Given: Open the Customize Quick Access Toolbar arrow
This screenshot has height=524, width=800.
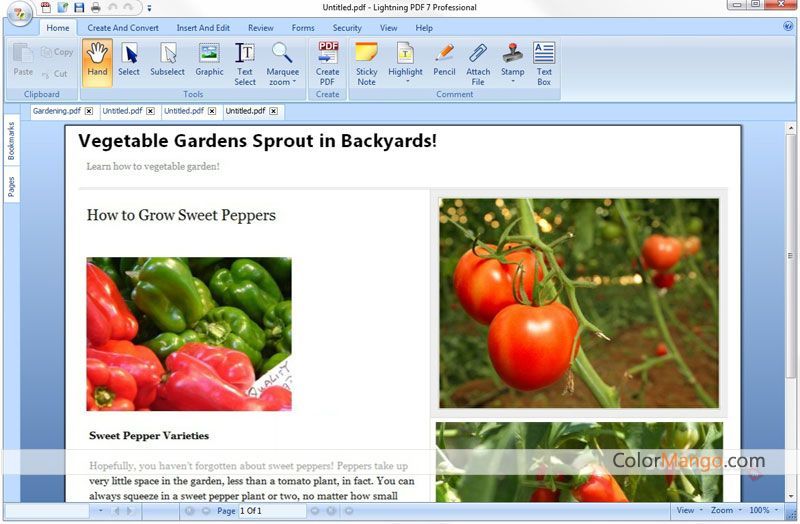Looking at the screenshot, I should [149, 8].
